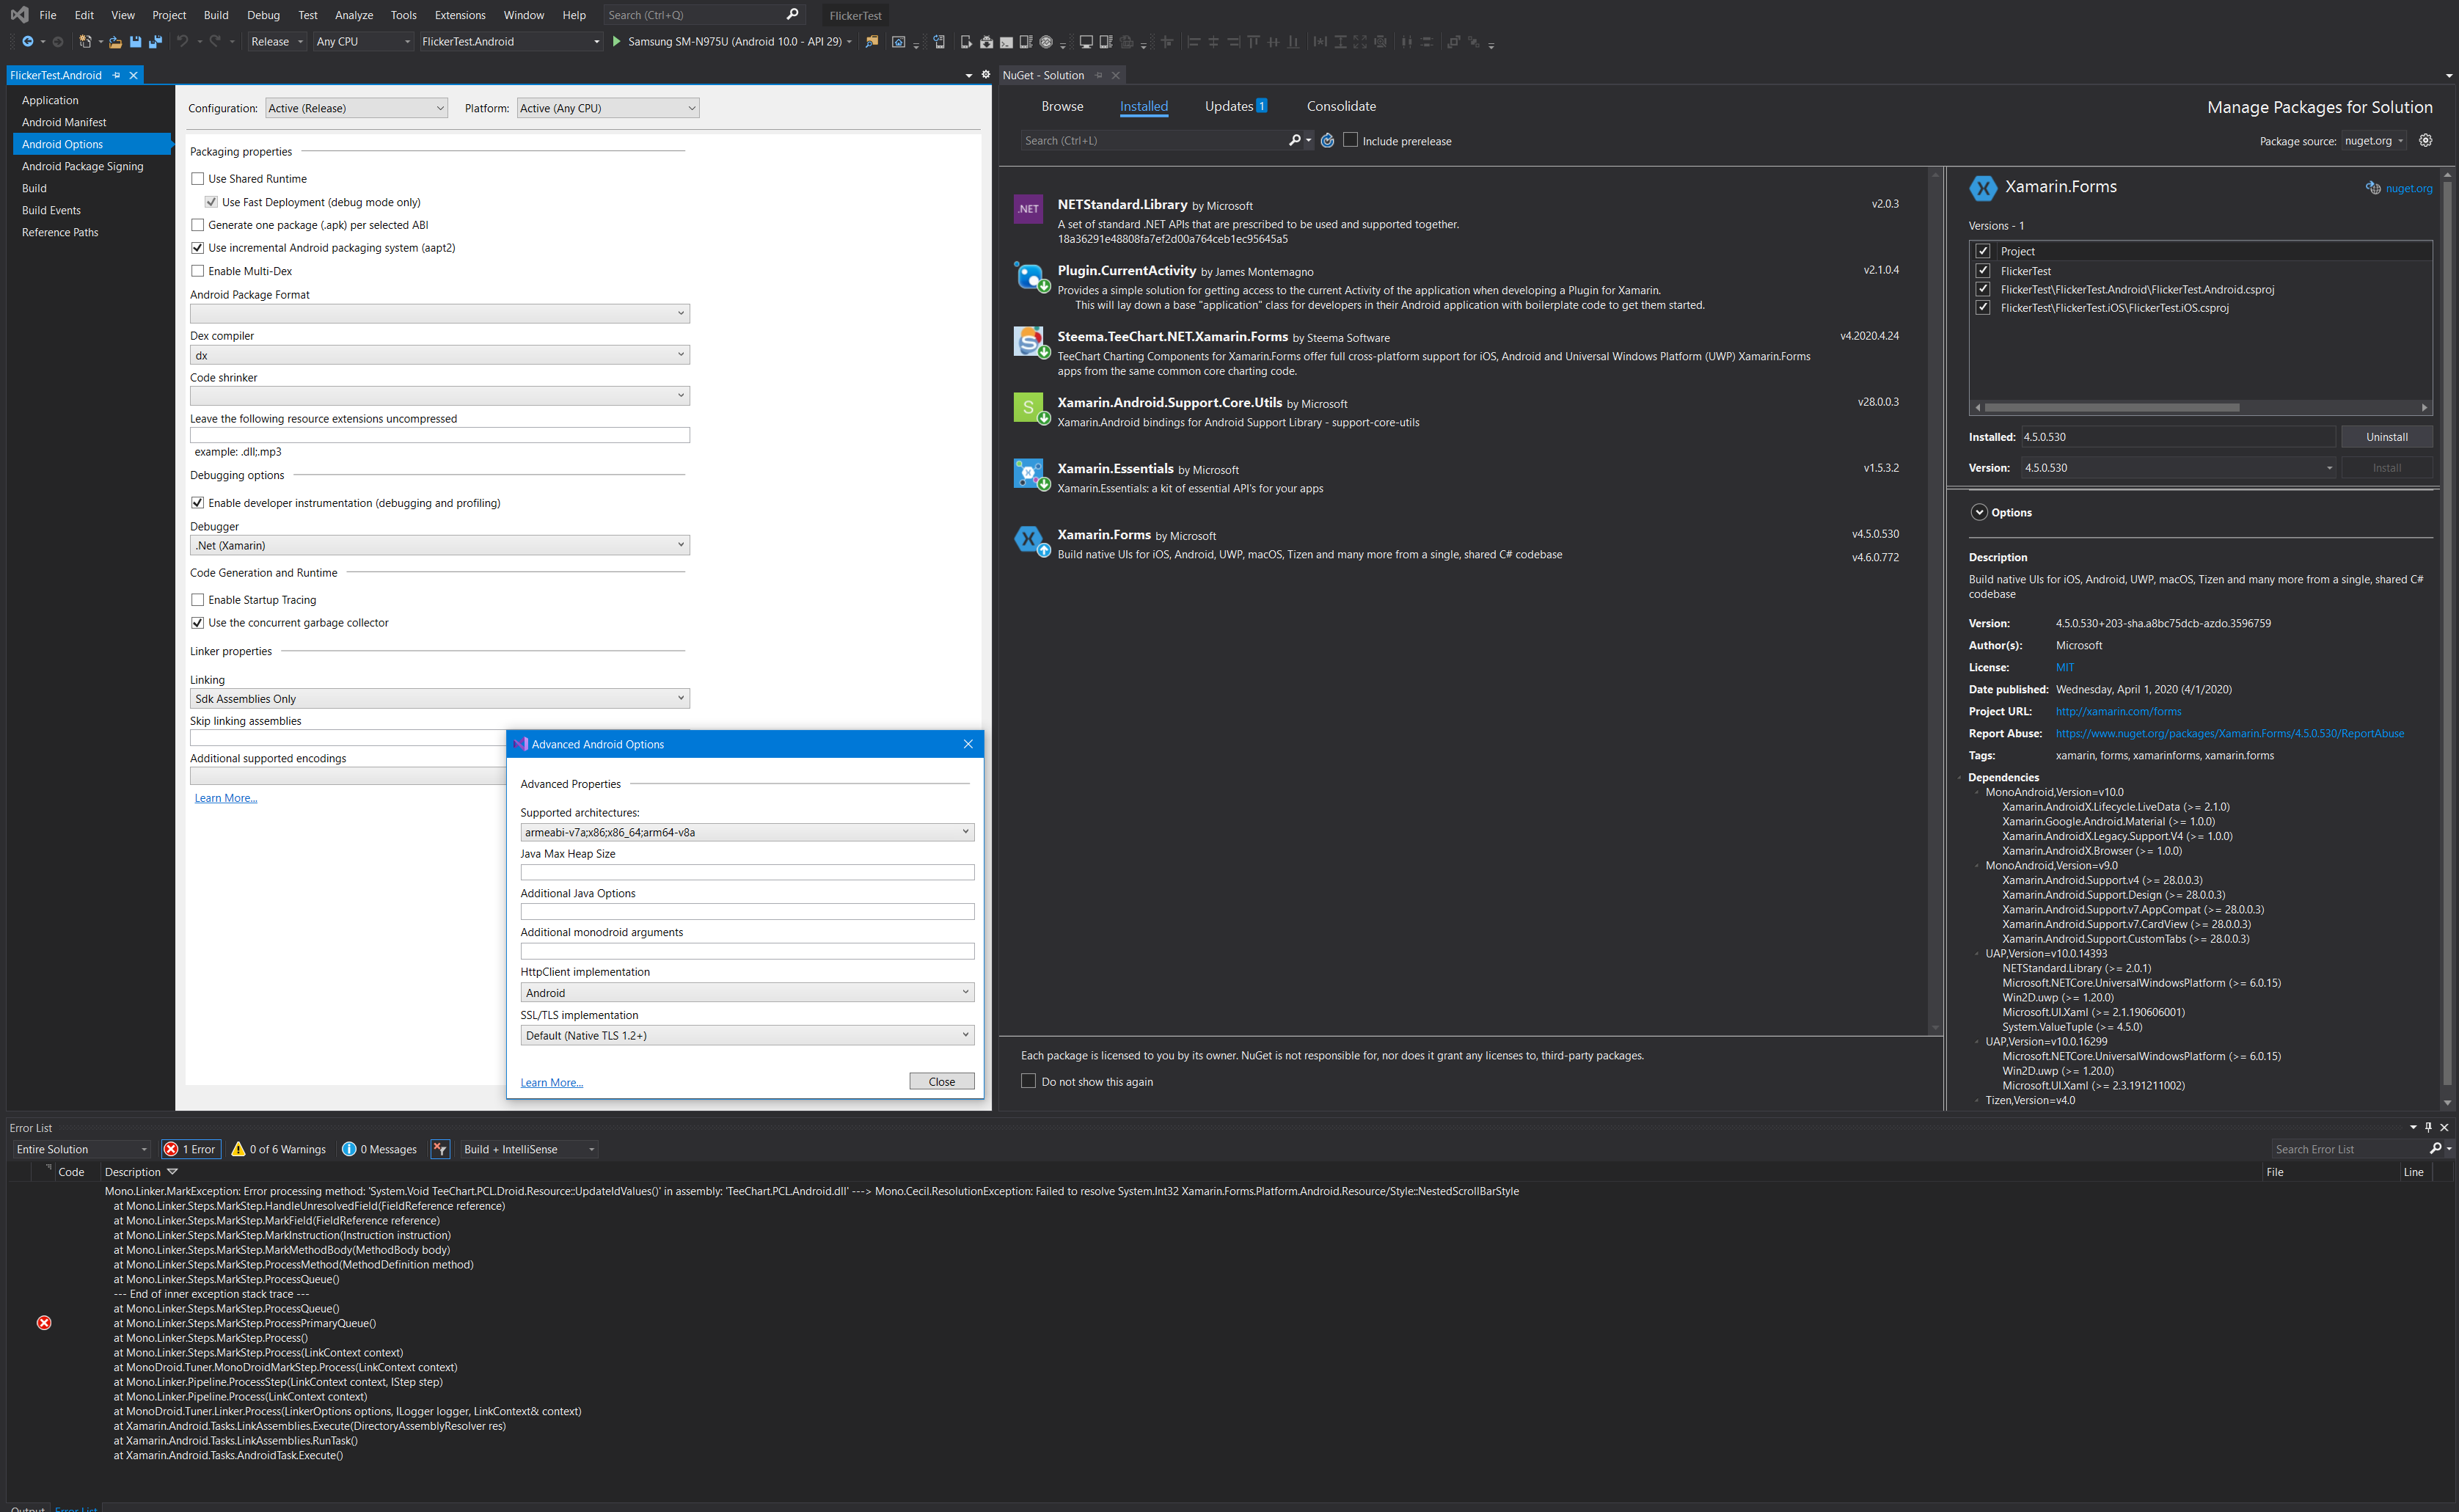Uncheck FlickerTest.iOS.csproj project checkbox

coord(1982,307)
